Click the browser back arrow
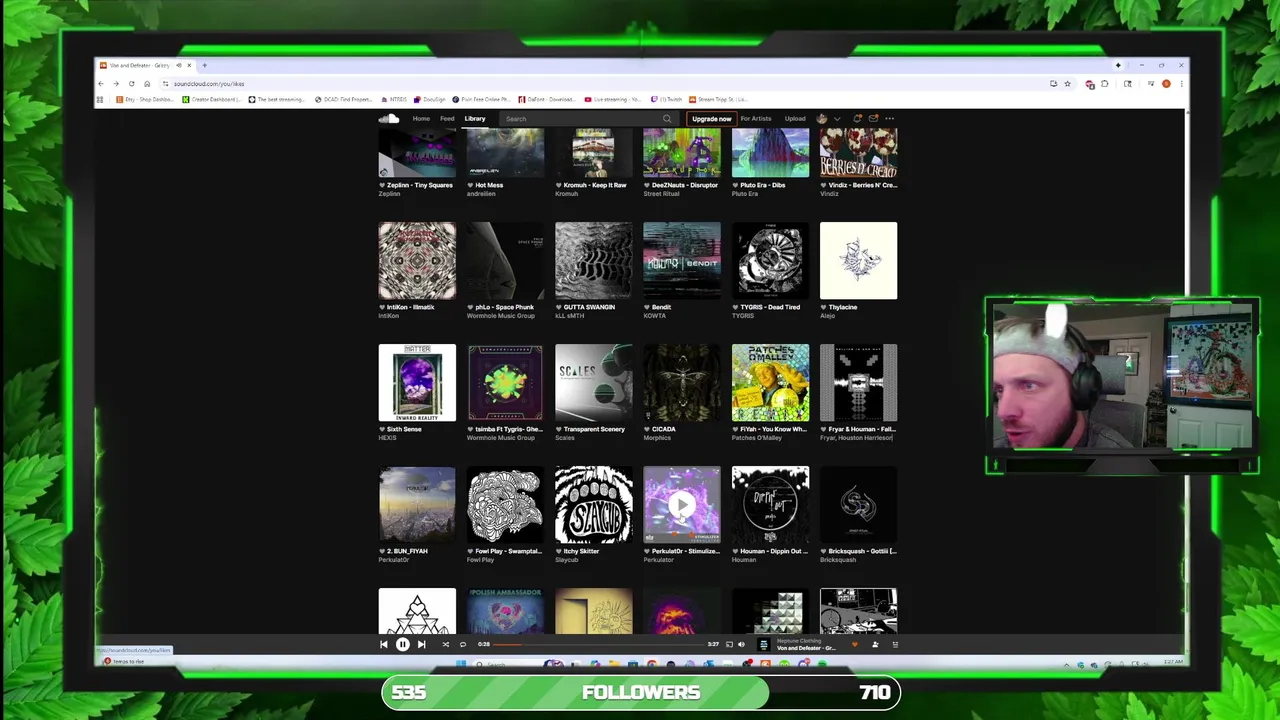The width and height of the screenshot is (1280, 720). click(101, 84)
